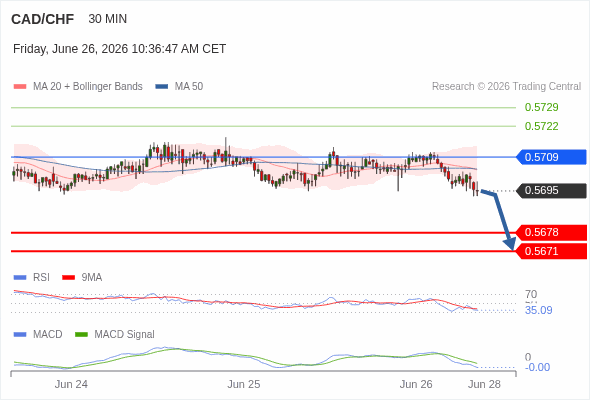
Task: Select the 0.5678 support price tag
Action: tap(551, 233)
